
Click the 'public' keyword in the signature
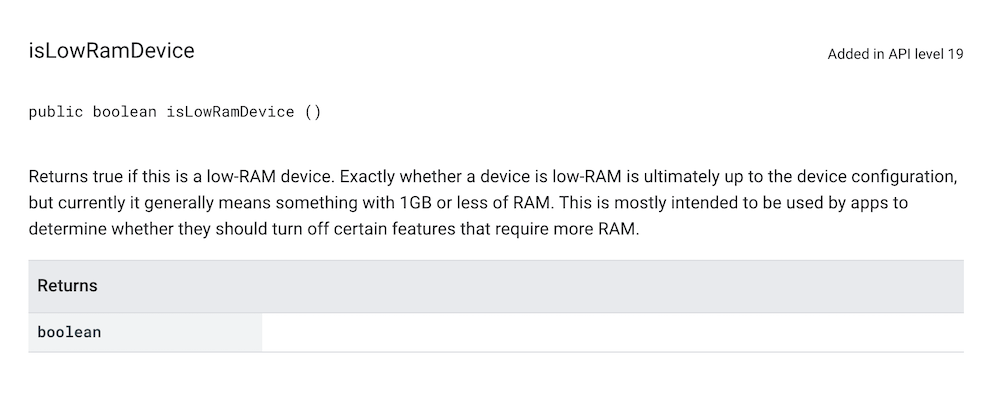[55, 112]
